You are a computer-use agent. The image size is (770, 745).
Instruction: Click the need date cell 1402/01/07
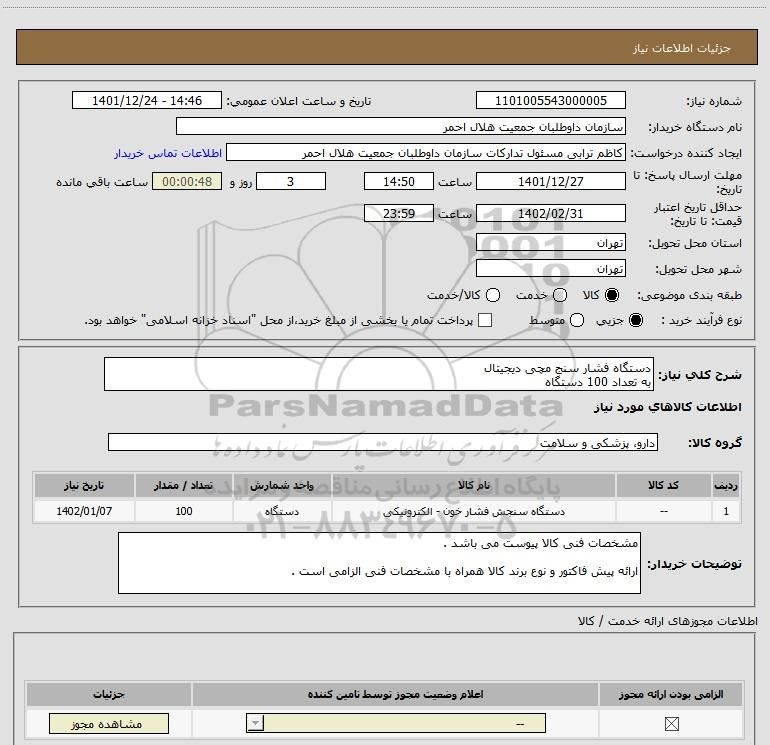tap(84, 511)
